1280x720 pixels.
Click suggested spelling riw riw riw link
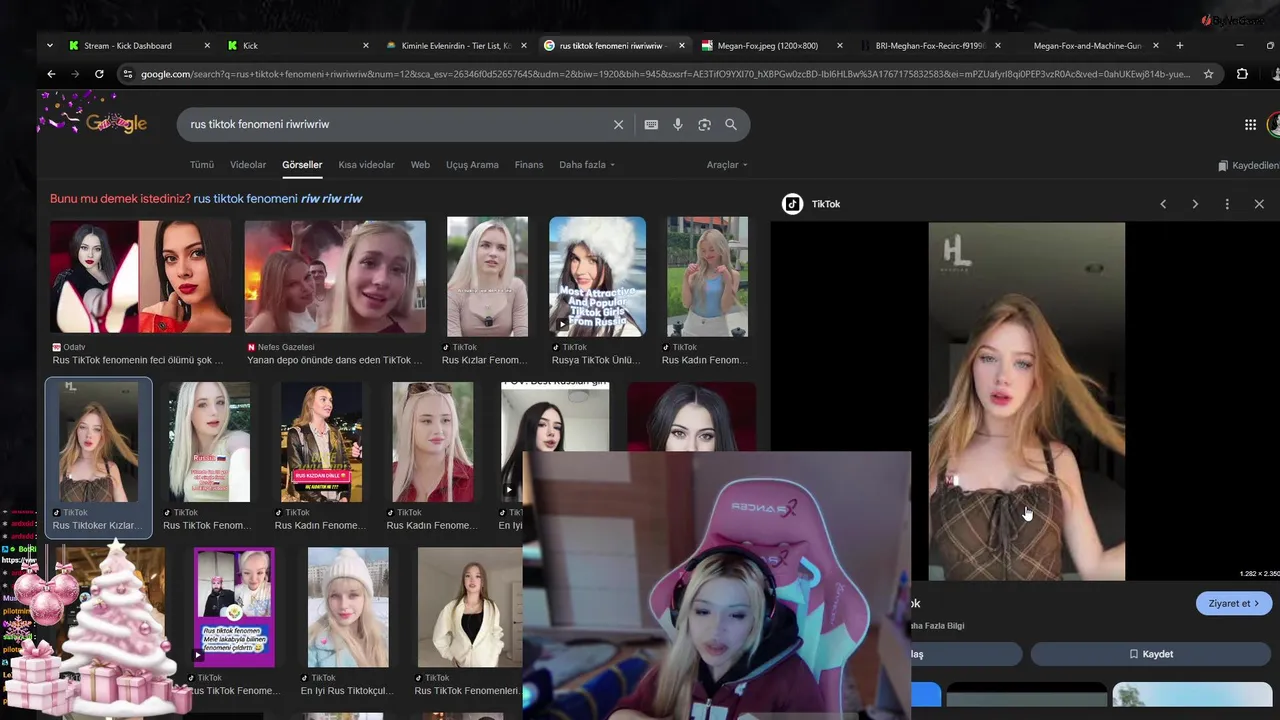332,198
